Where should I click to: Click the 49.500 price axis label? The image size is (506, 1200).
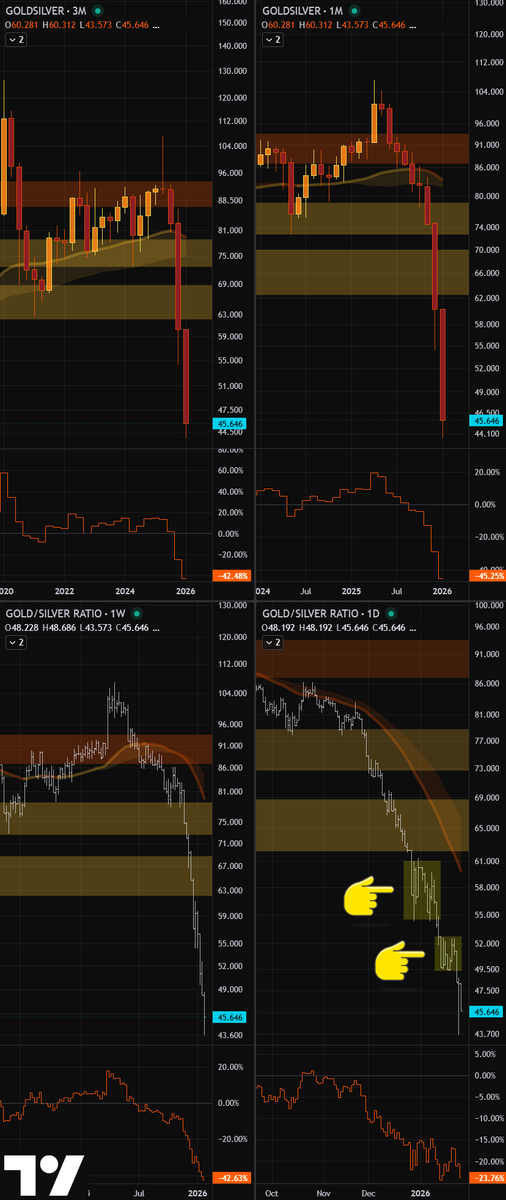pyautogui.click(x=485, y=969)
